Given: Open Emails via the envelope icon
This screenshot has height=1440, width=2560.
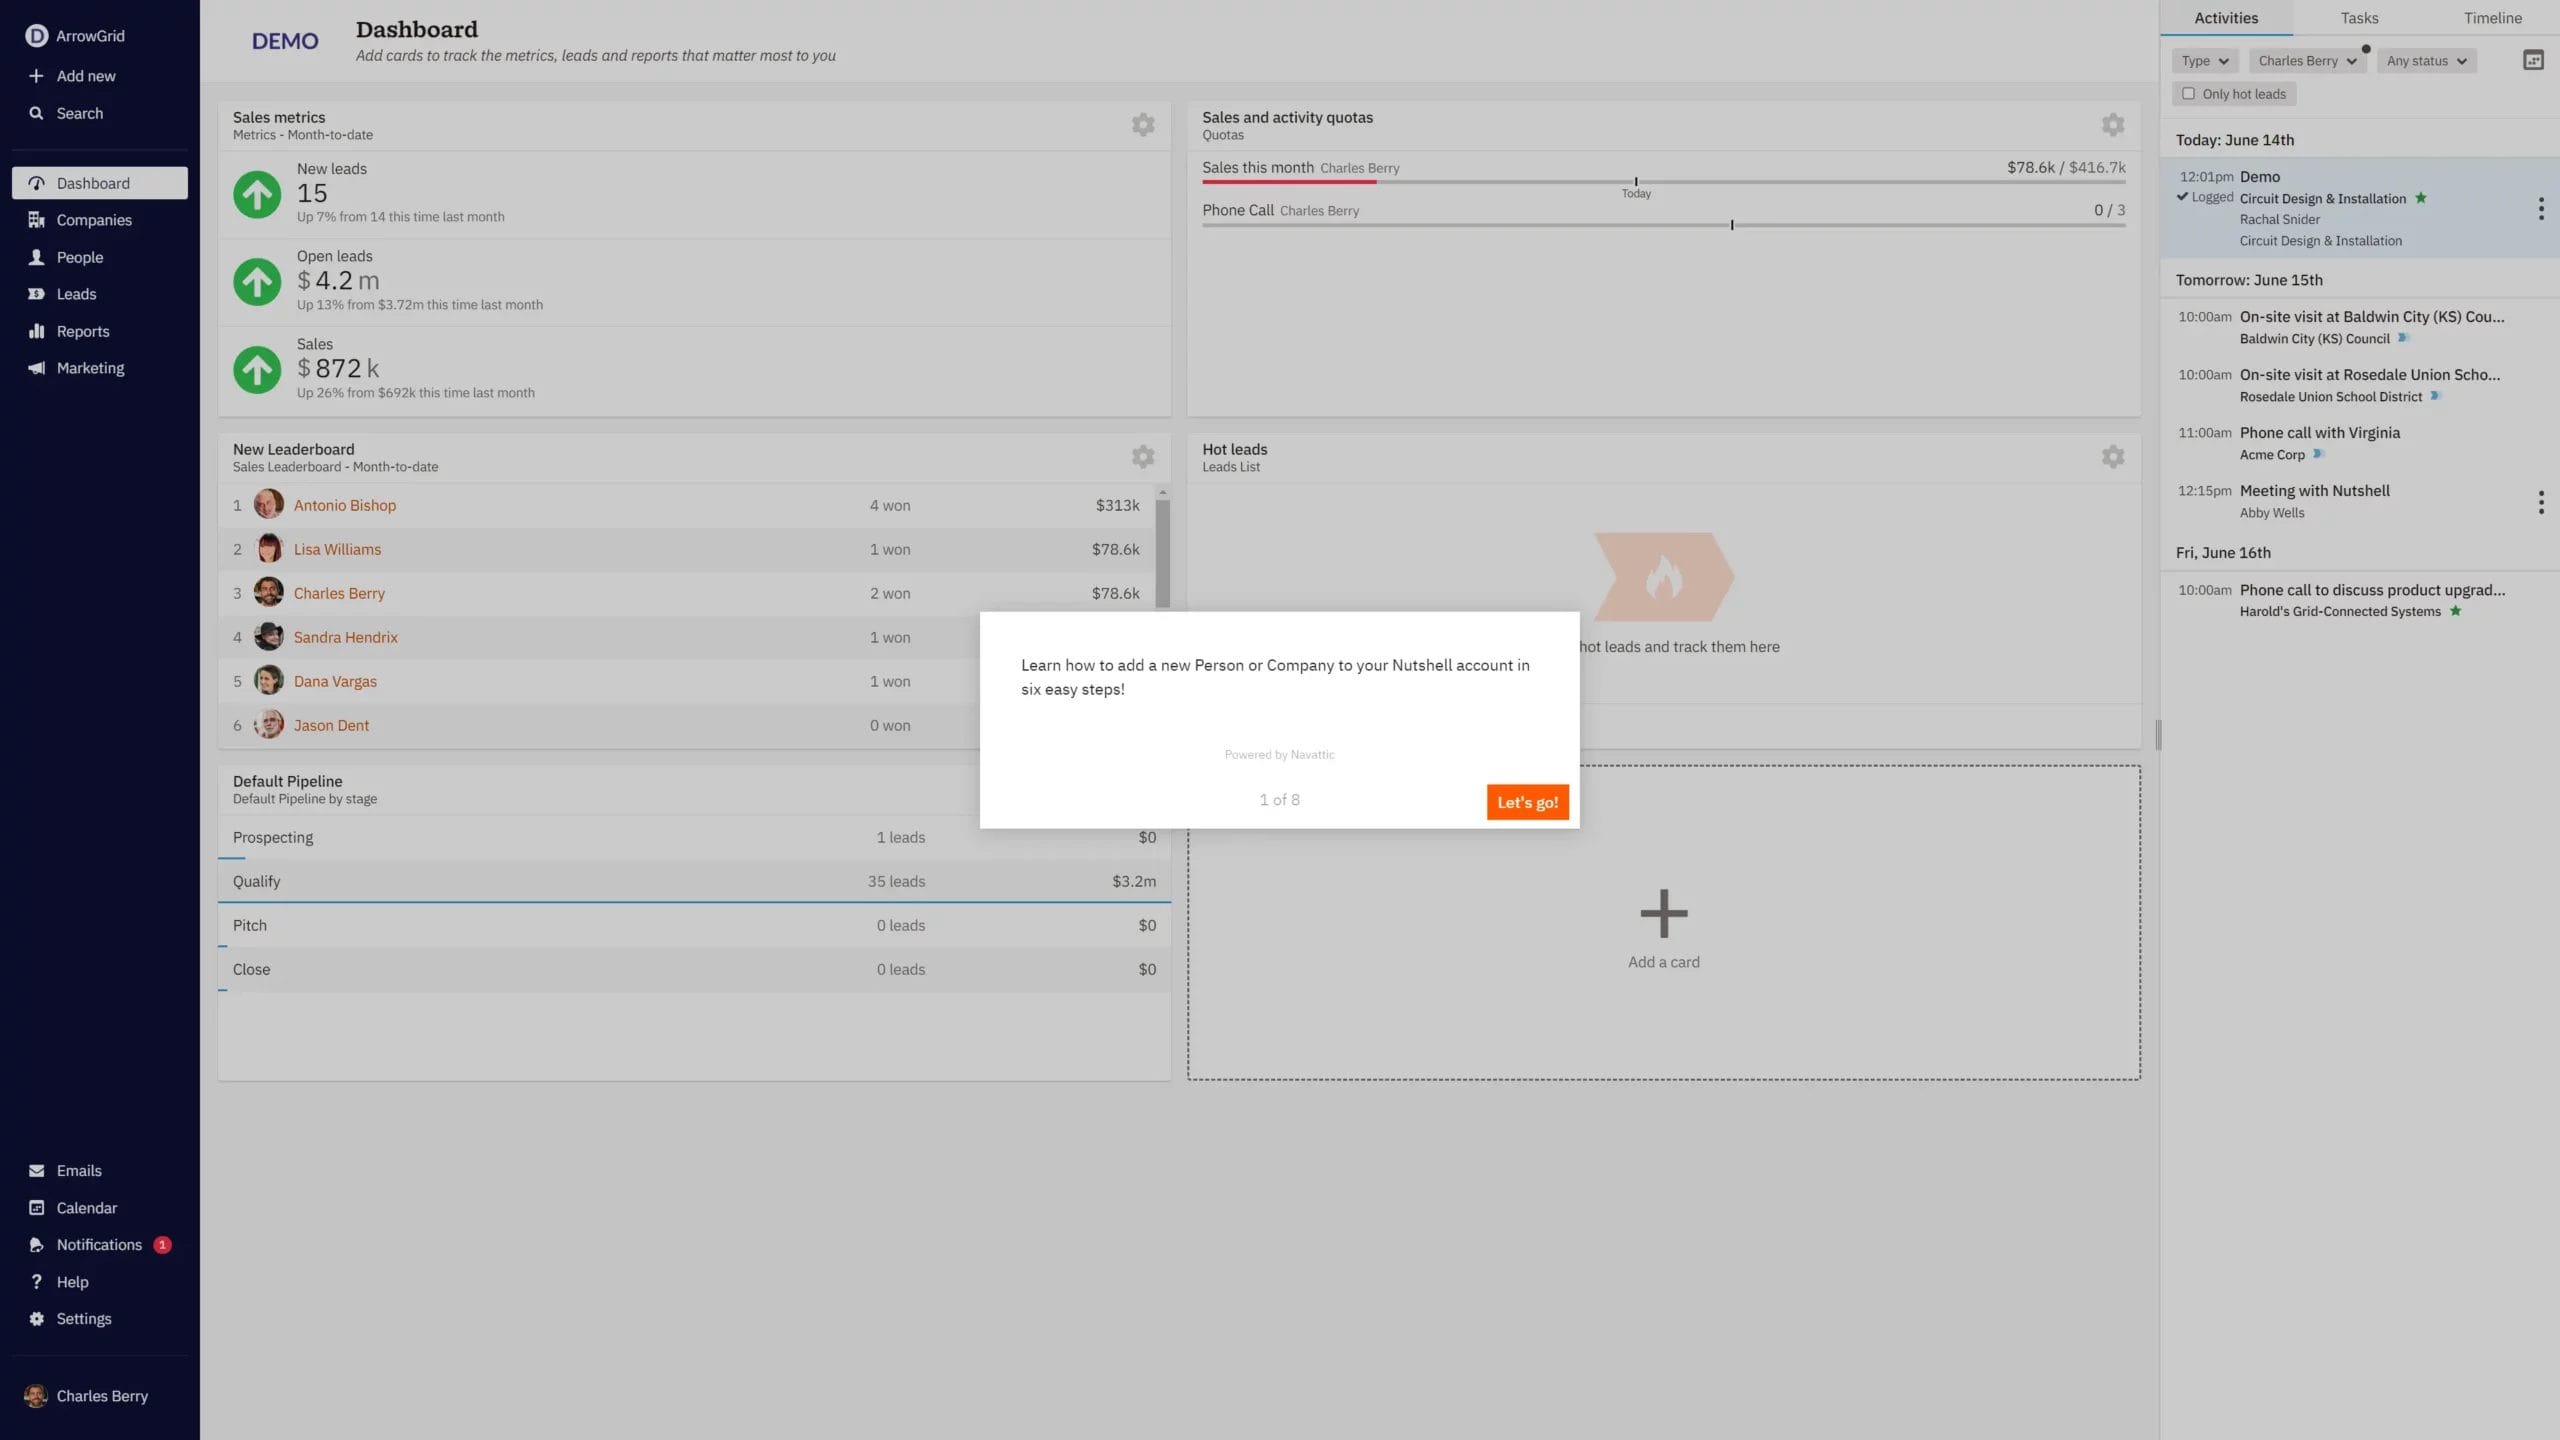Looking at the screenshot, I should (x=36, y=1170).
